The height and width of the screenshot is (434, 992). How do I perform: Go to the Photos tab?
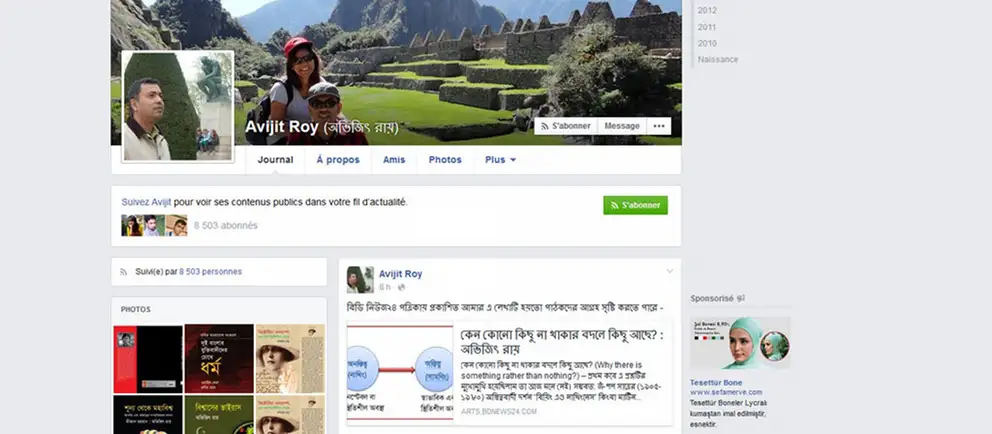[x=445, y=160]
